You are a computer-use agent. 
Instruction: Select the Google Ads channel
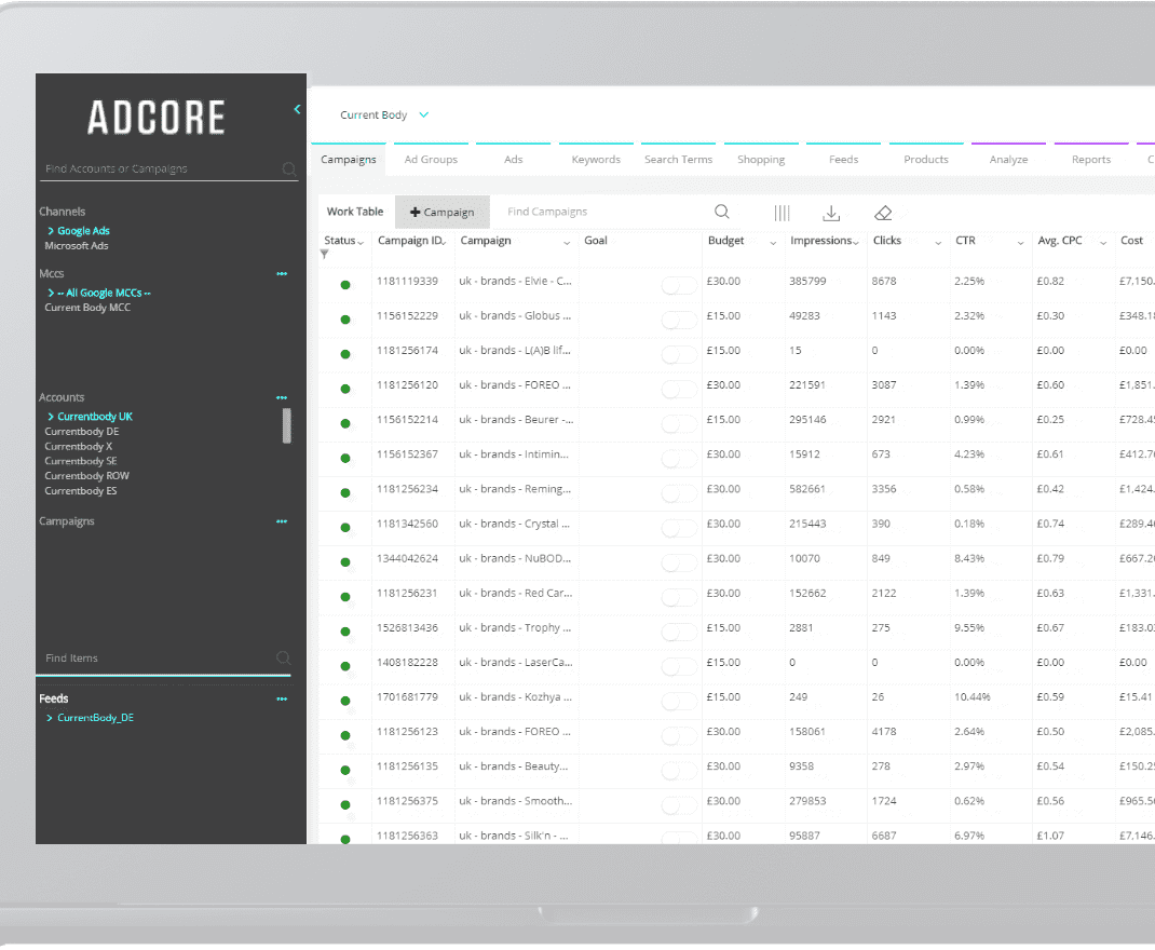point(83,231)
